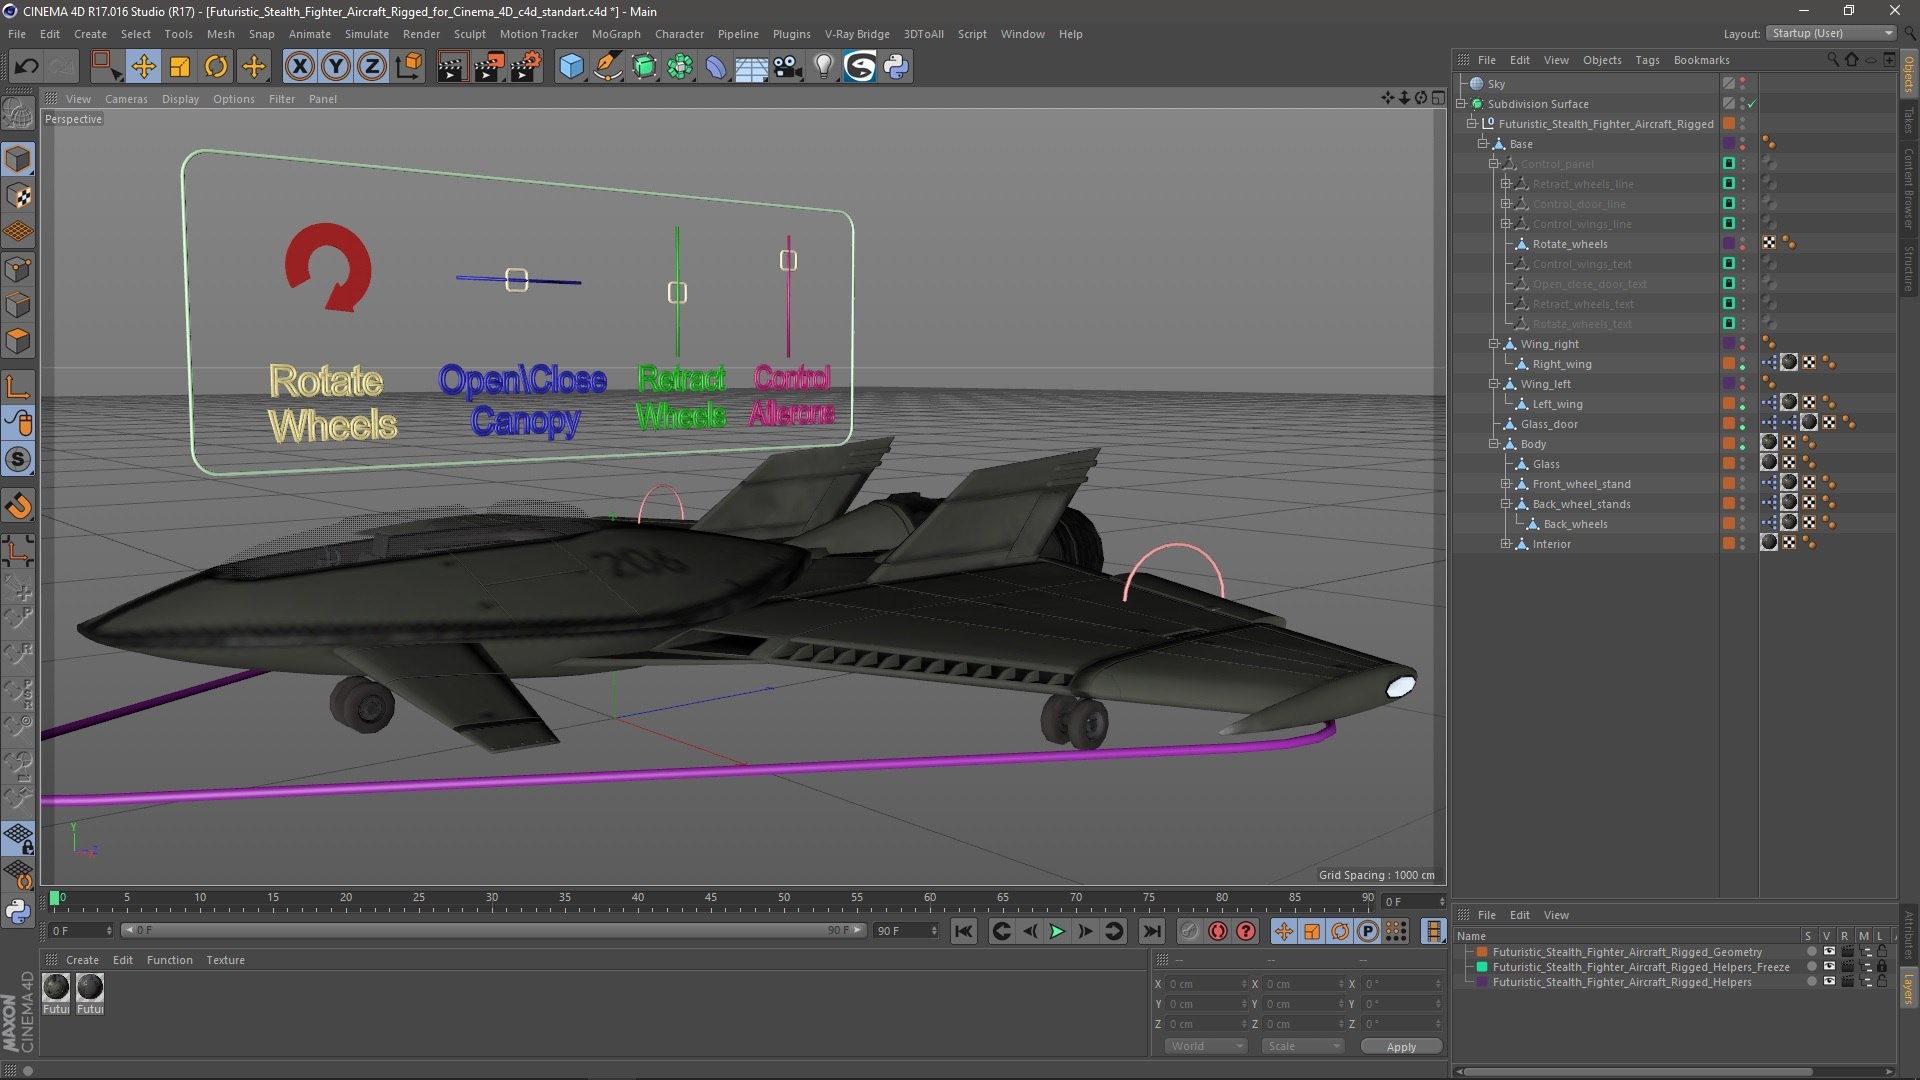Click the Render View clapperboard icon

pos(452,67)
